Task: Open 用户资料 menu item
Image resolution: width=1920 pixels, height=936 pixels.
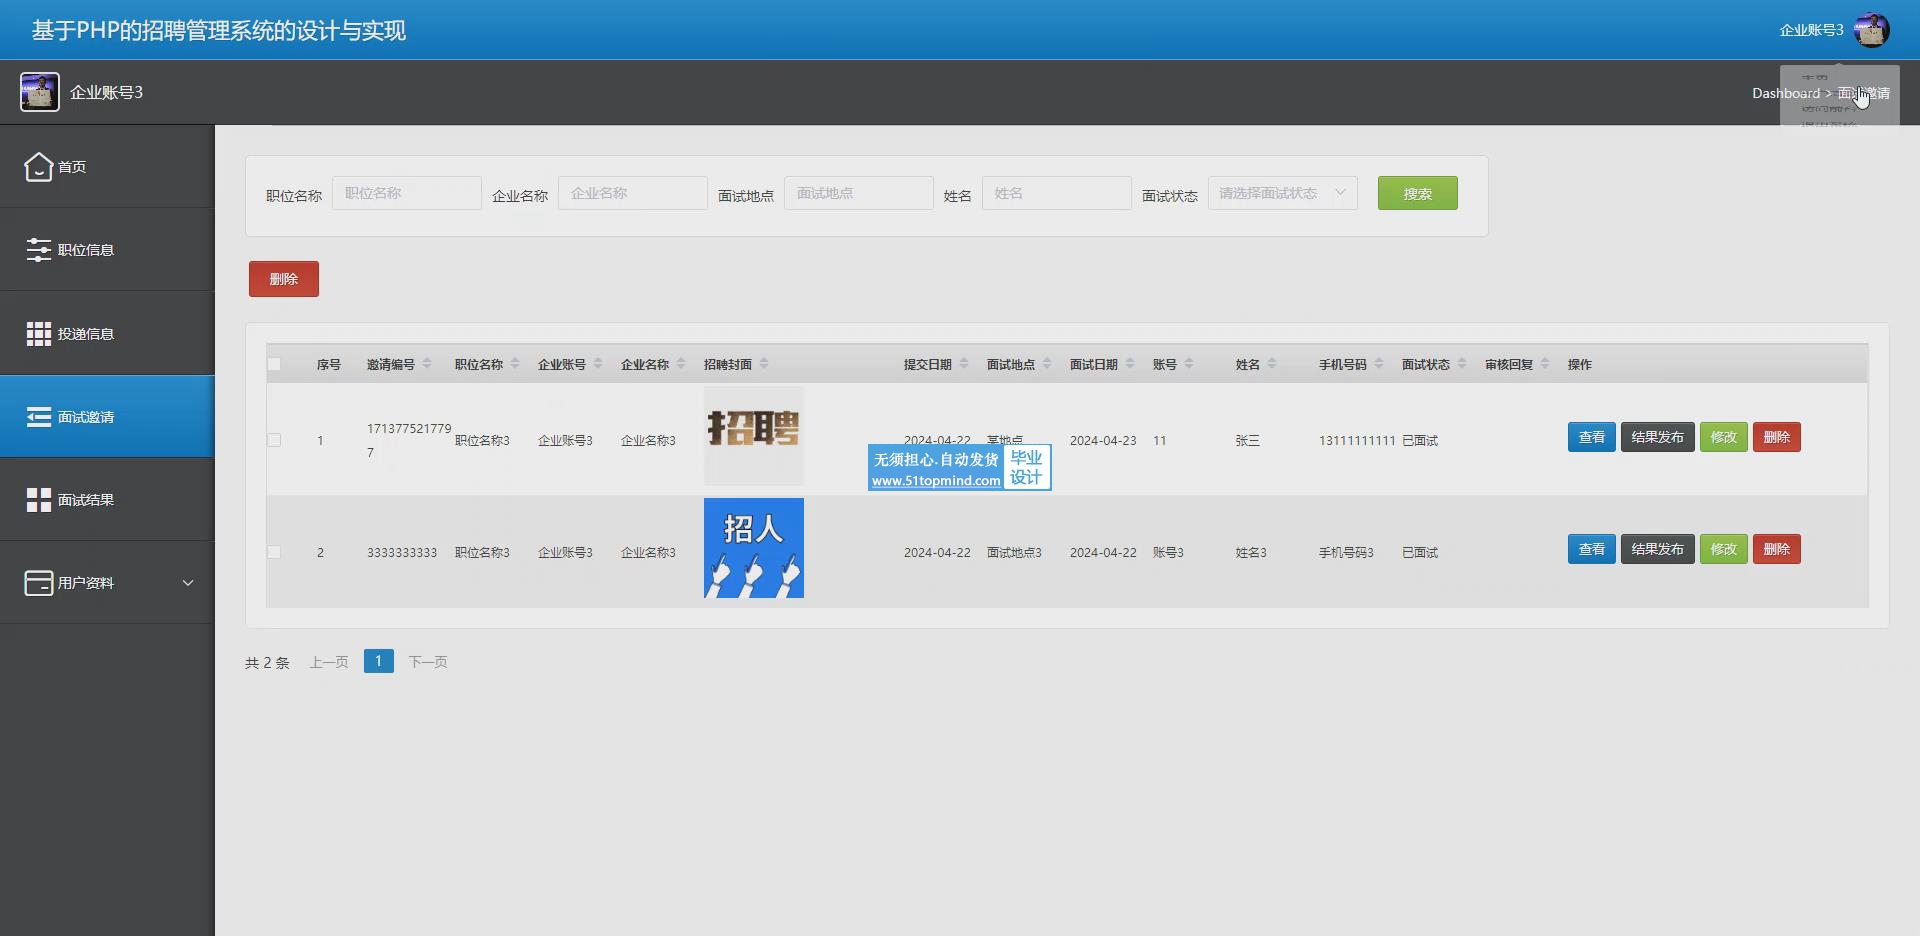Action: coord(107,583)
